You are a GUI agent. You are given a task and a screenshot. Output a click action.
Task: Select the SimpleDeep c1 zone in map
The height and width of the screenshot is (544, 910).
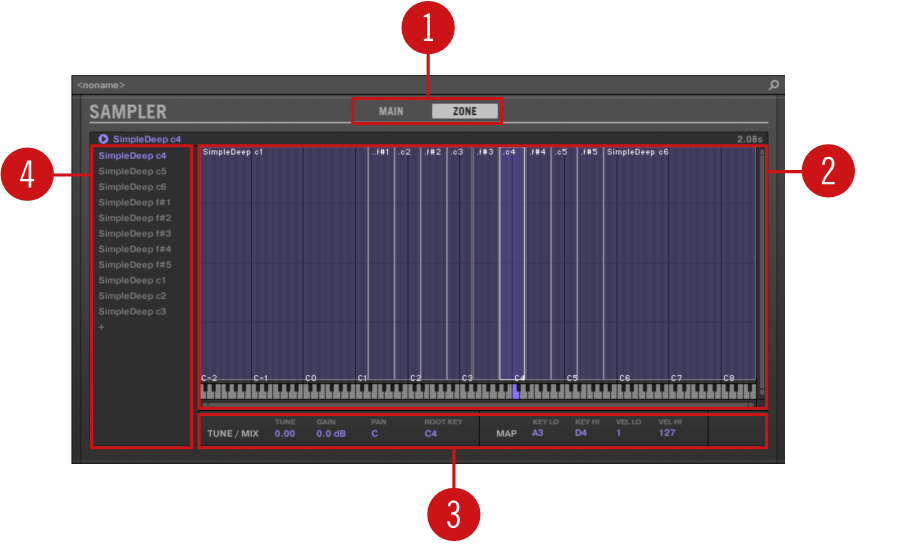282,260
